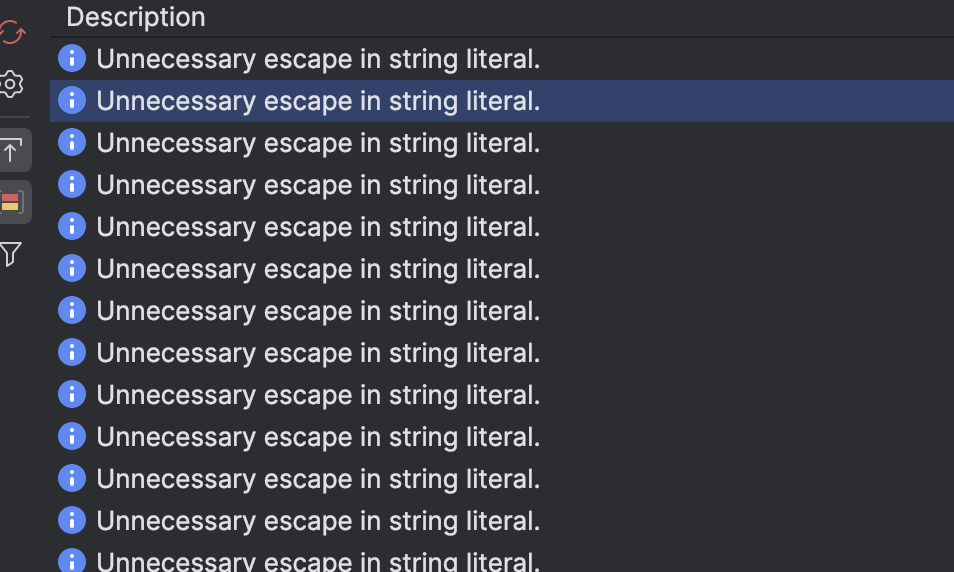Viewport: 954px width, 572px height.
Task: Click the info icon in the third row
Action: [72, 143]
